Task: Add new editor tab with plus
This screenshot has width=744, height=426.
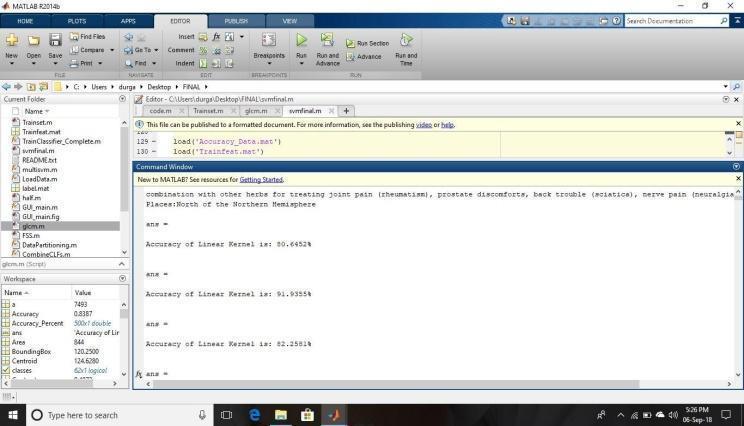Action: tap(346, 111)
